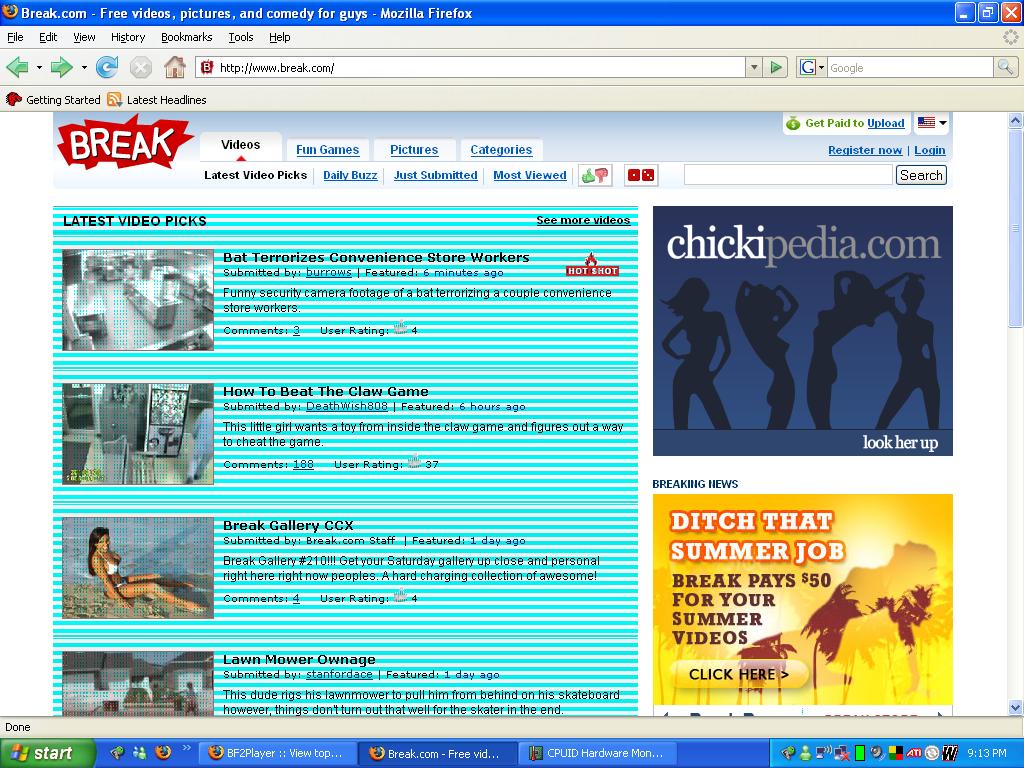
Task: Click the Google search input field
Action: coord(910,67)
